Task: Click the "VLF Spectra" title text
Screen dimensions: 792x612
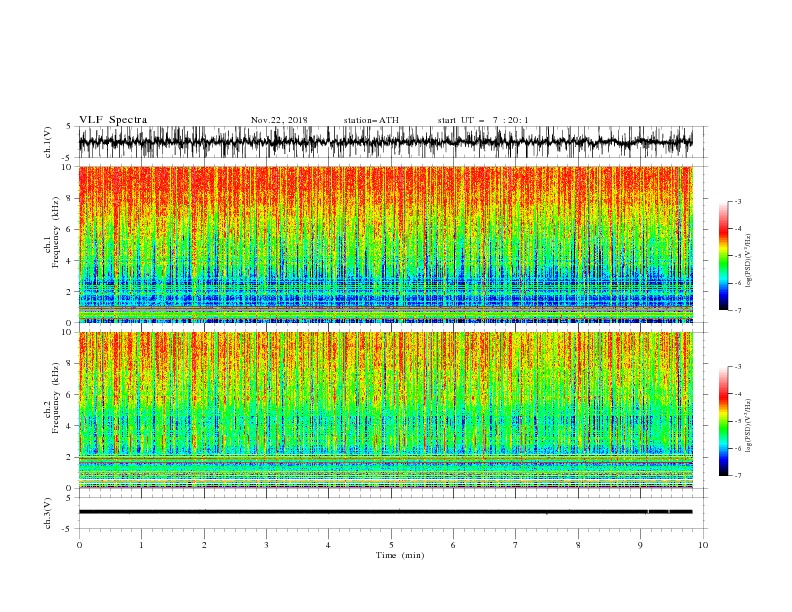Action: coord(113,120)
